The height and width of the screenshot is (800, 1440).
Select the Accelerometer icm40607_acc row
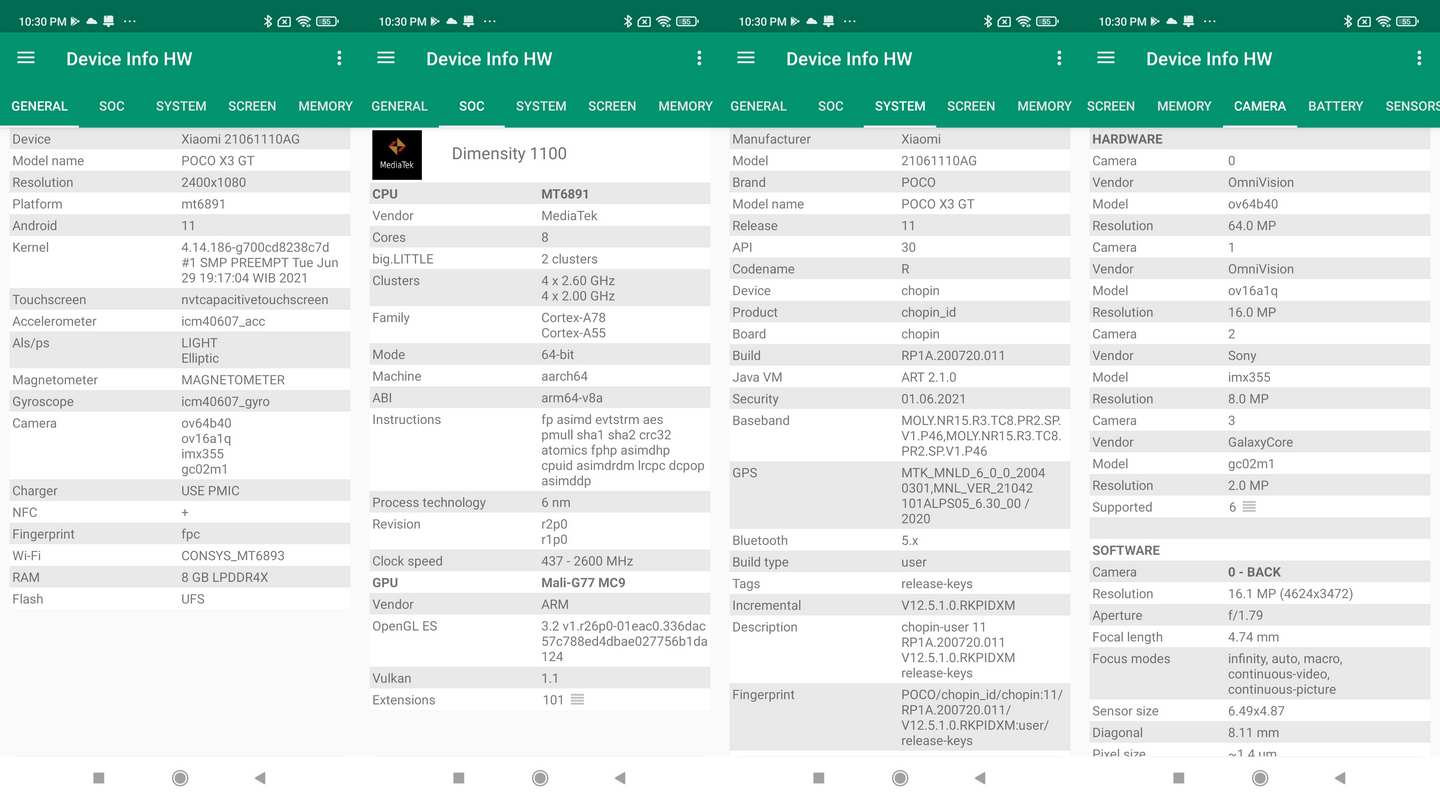point(180,321)
